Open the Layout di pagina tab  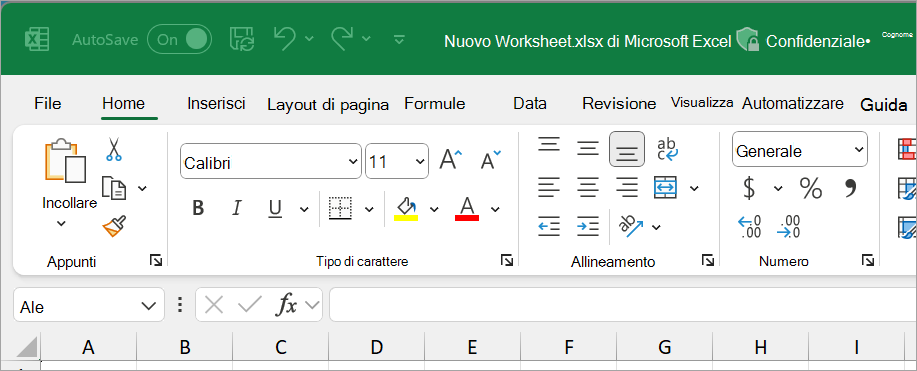(x=328, y=105)
